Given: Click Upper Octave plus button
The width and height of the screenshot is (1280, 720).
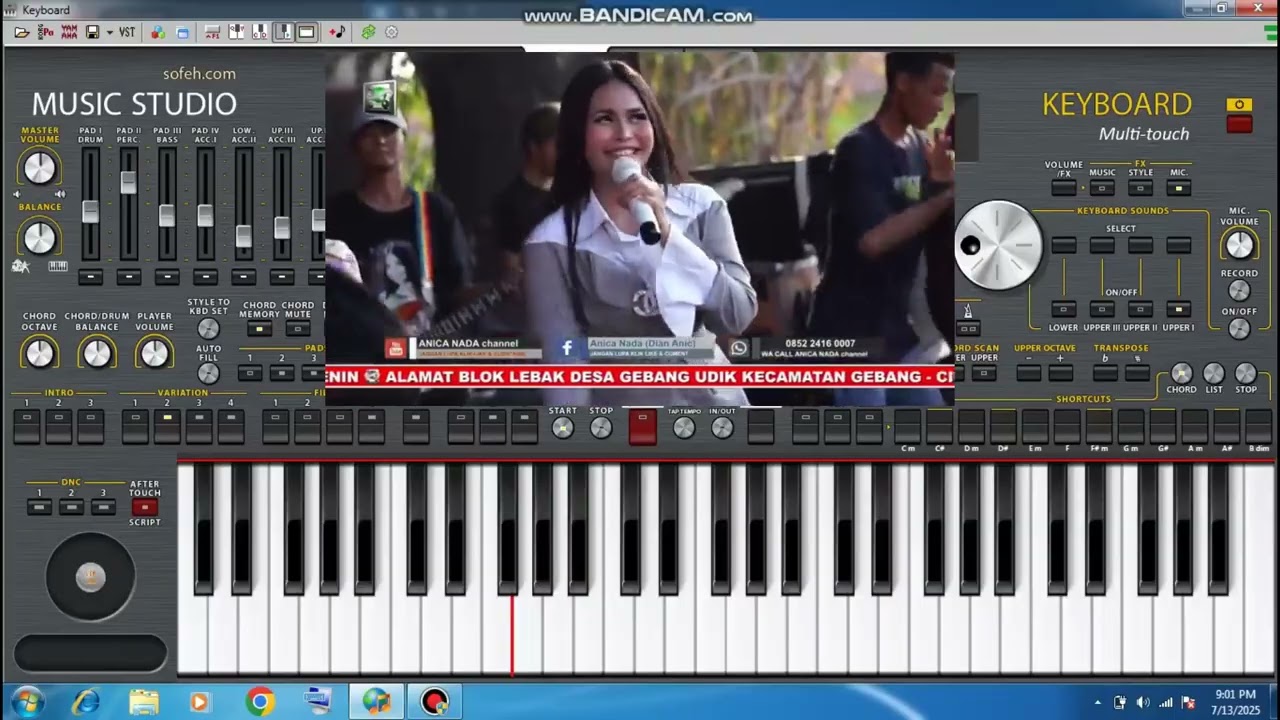Looking at the screenshot, I should pyautogui.click(x=1060, y=373).
